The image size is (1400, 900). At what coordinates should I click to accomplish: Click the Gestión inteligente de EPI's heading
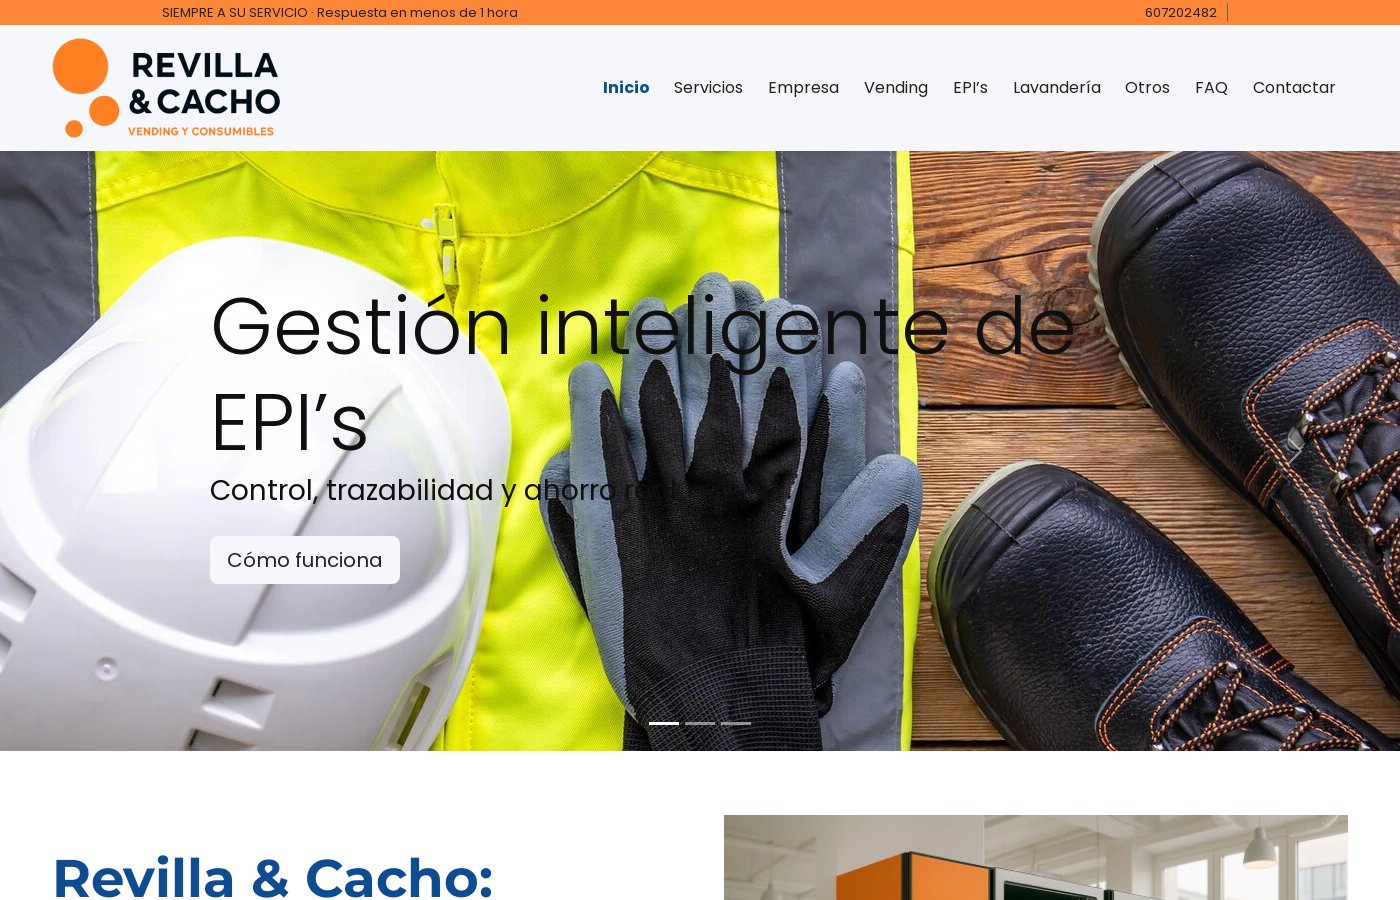coord(643,374)
